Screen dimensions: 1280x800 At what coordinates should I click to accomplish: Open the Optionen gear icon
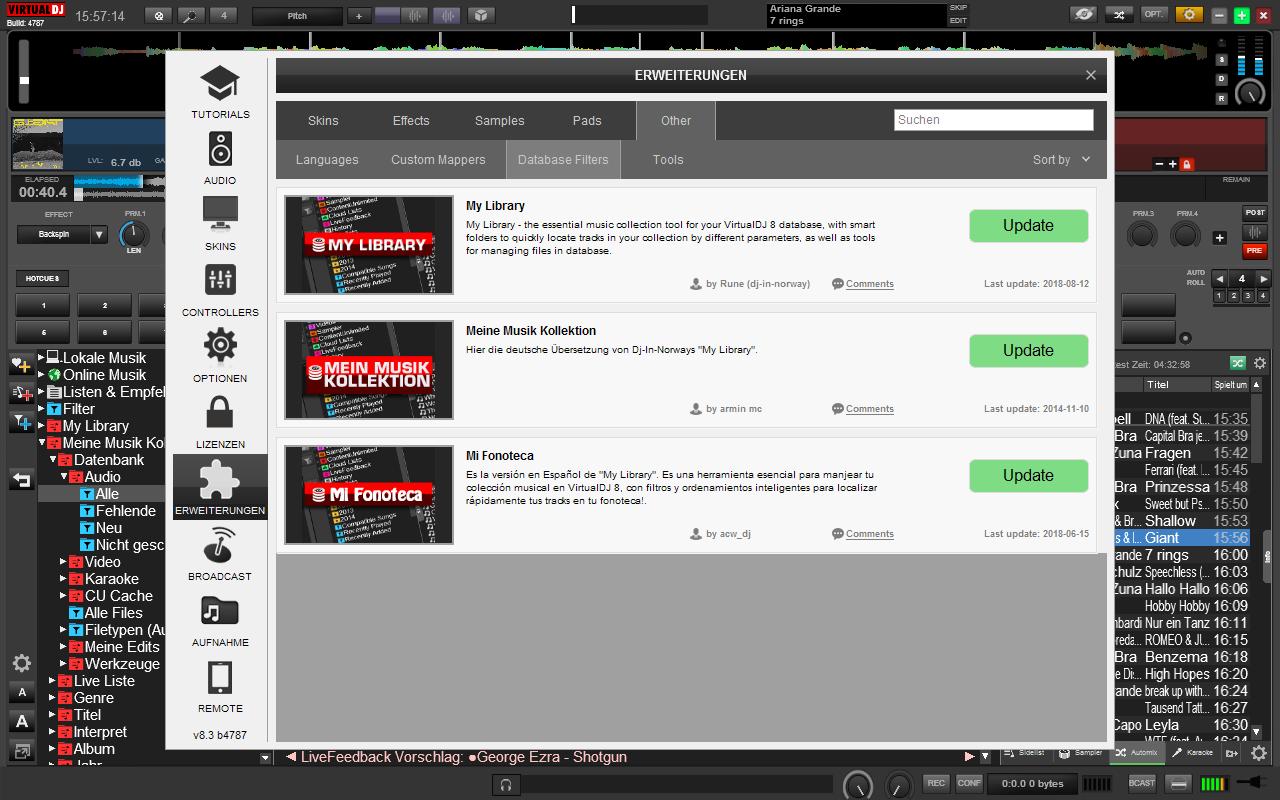click(220, 346)
